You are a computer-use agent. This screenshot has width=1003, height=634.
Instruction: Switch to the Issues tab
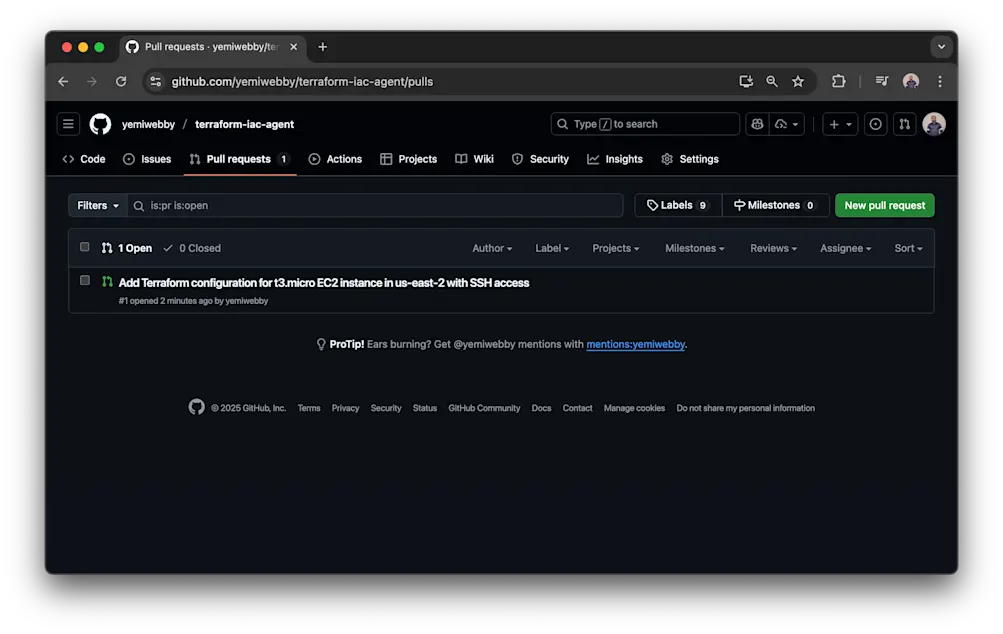(x=147, y=159)
